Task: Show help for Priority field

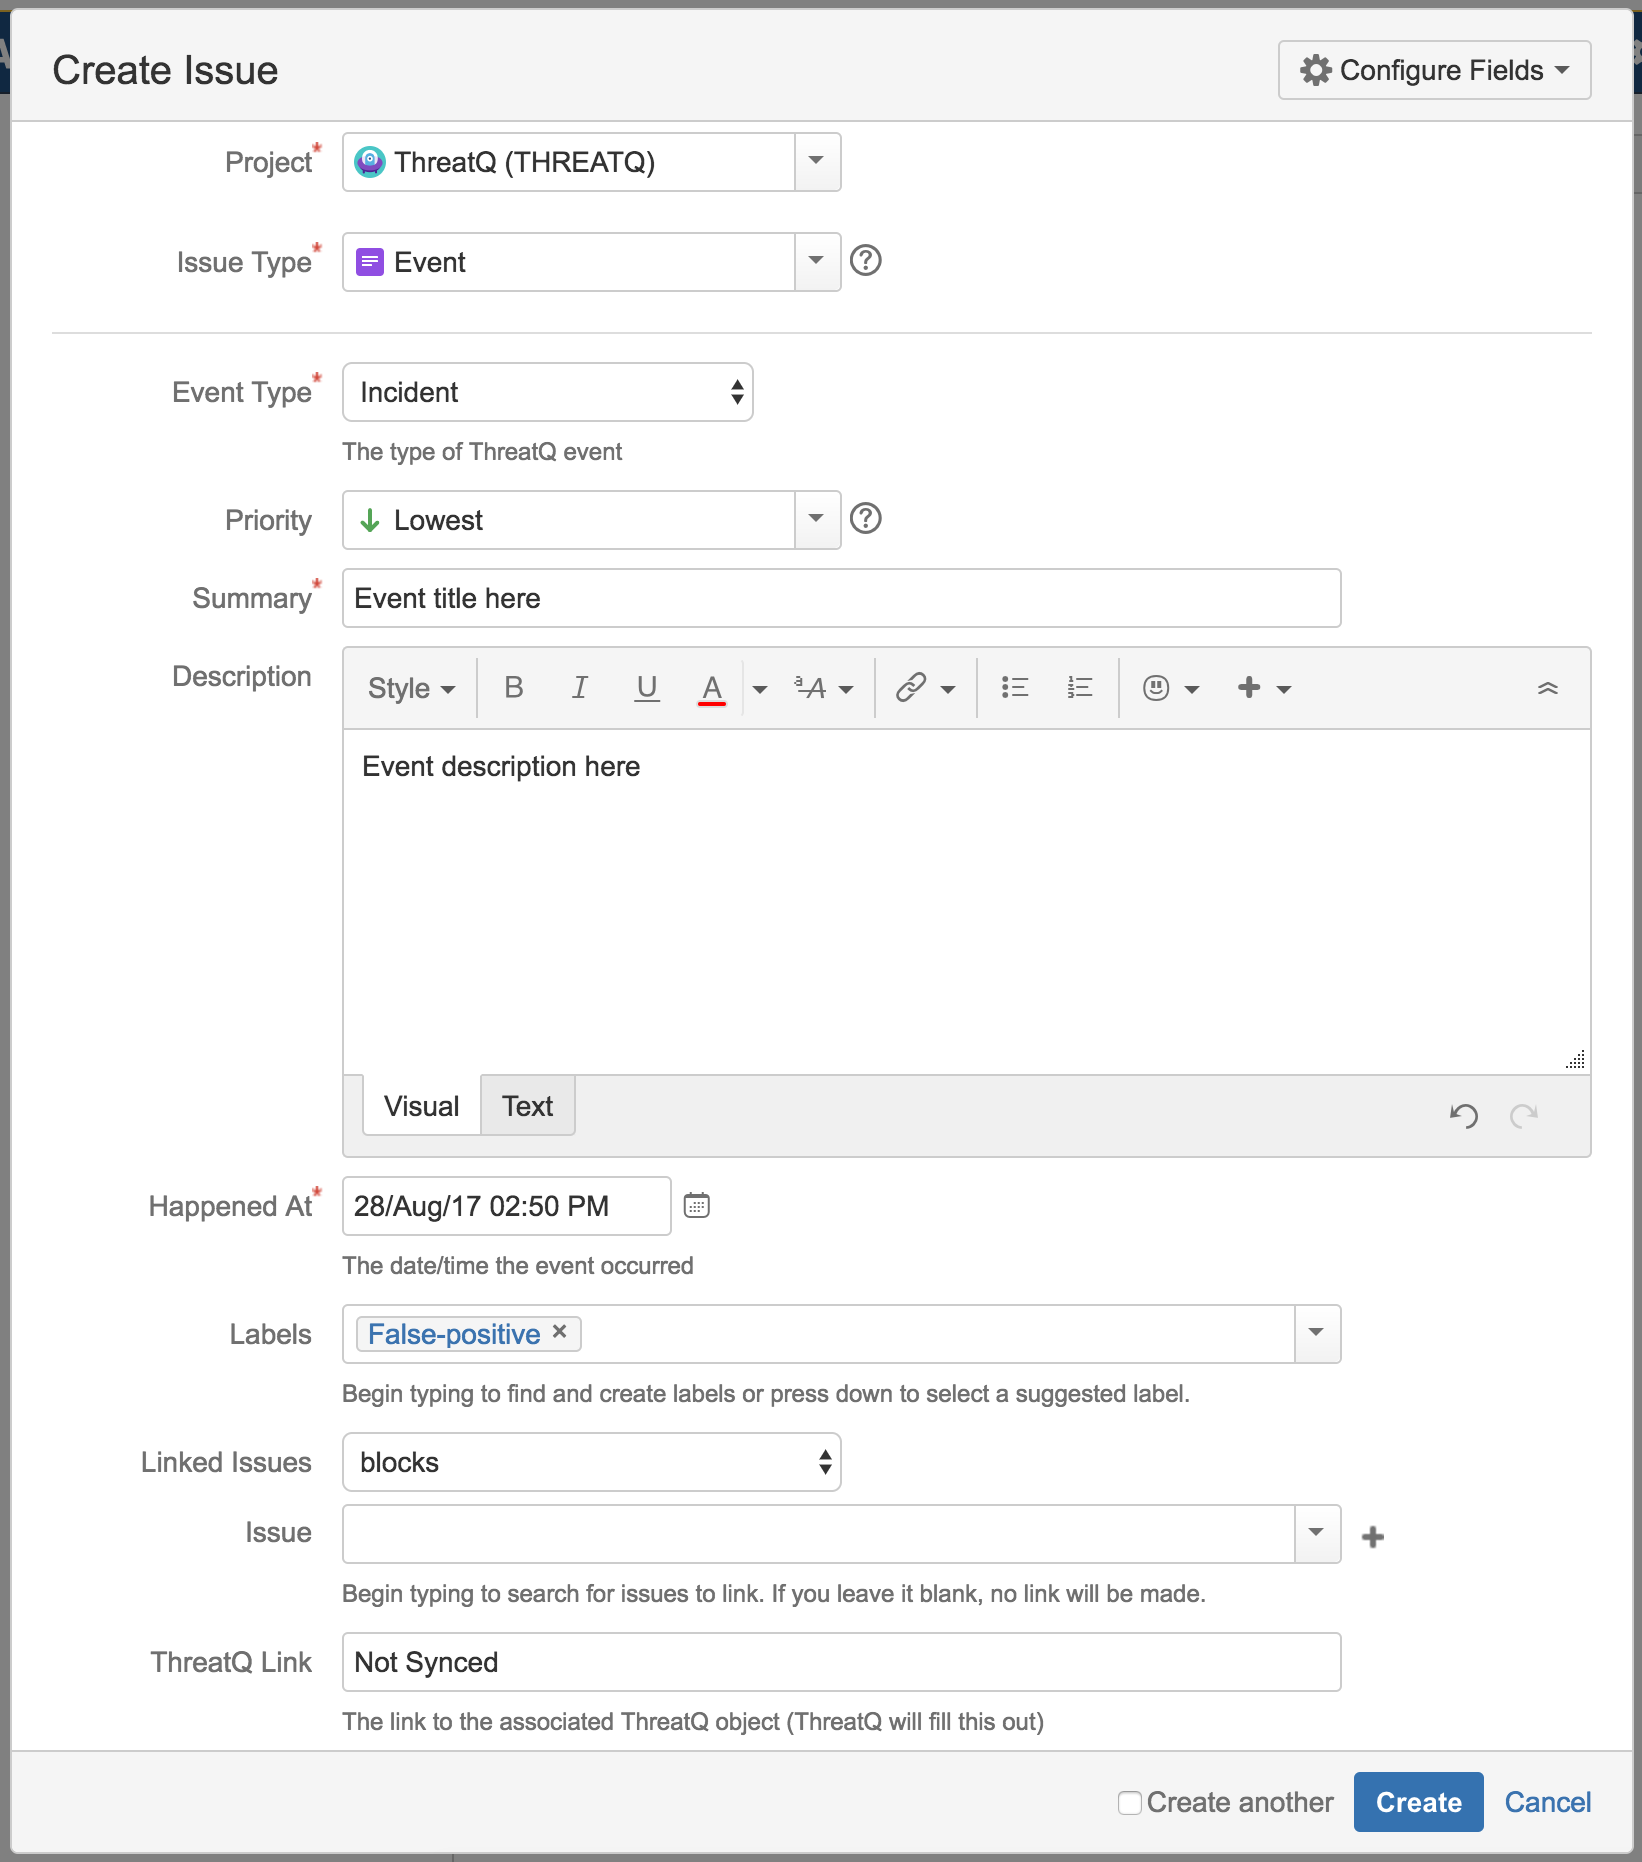Action: coord(865,519)
